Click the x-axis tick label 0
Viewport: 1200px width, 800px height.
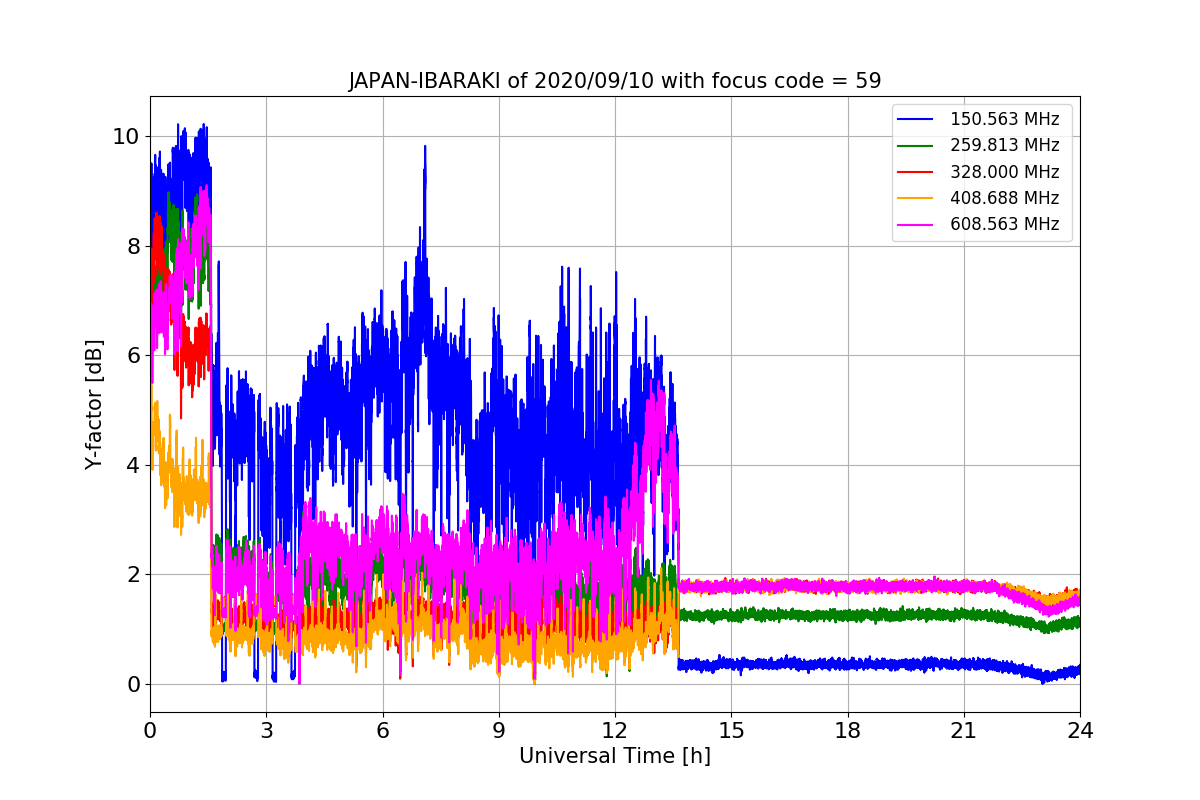tap(150, 730)
